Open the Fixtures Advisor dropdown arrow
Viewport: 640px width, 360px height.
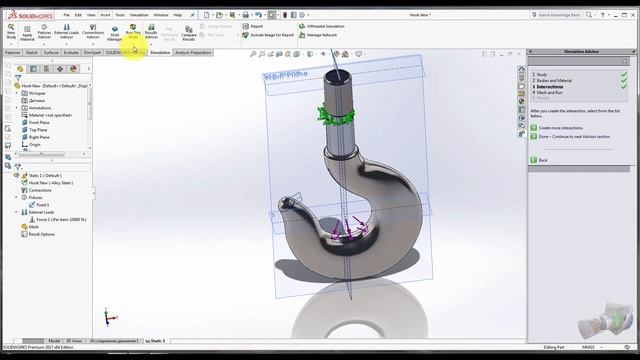[44, 44]
